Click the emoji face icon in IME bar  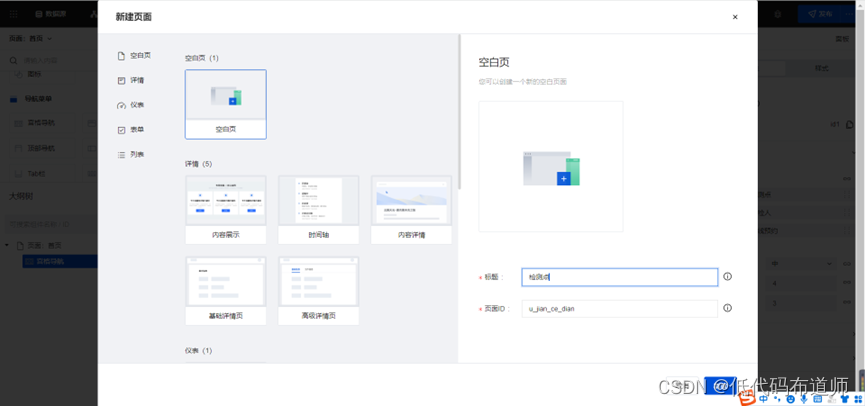point(790,399)
